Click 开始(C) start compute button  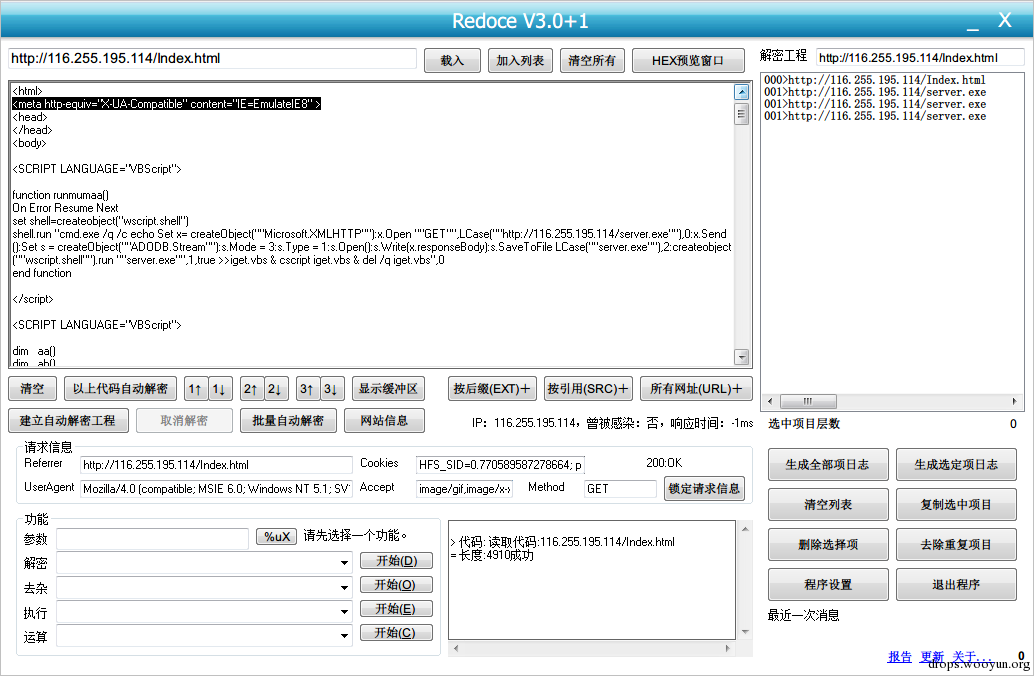tap(396, 632)
